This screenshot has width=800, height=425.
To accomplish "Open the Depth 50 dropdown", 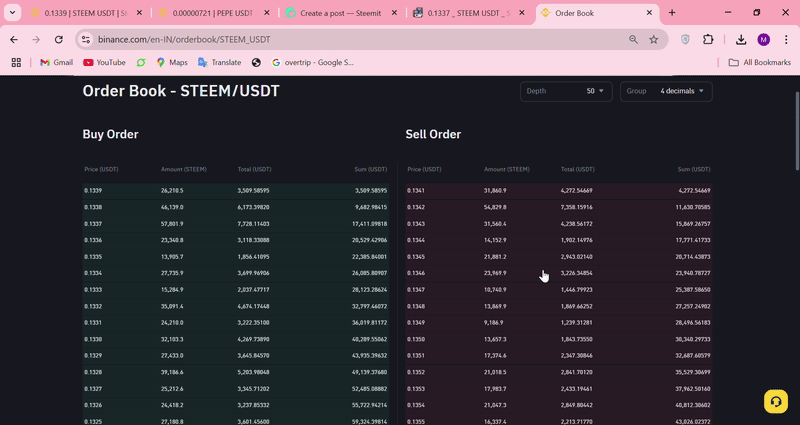I will pyautogui.click(x=566, y=91).
